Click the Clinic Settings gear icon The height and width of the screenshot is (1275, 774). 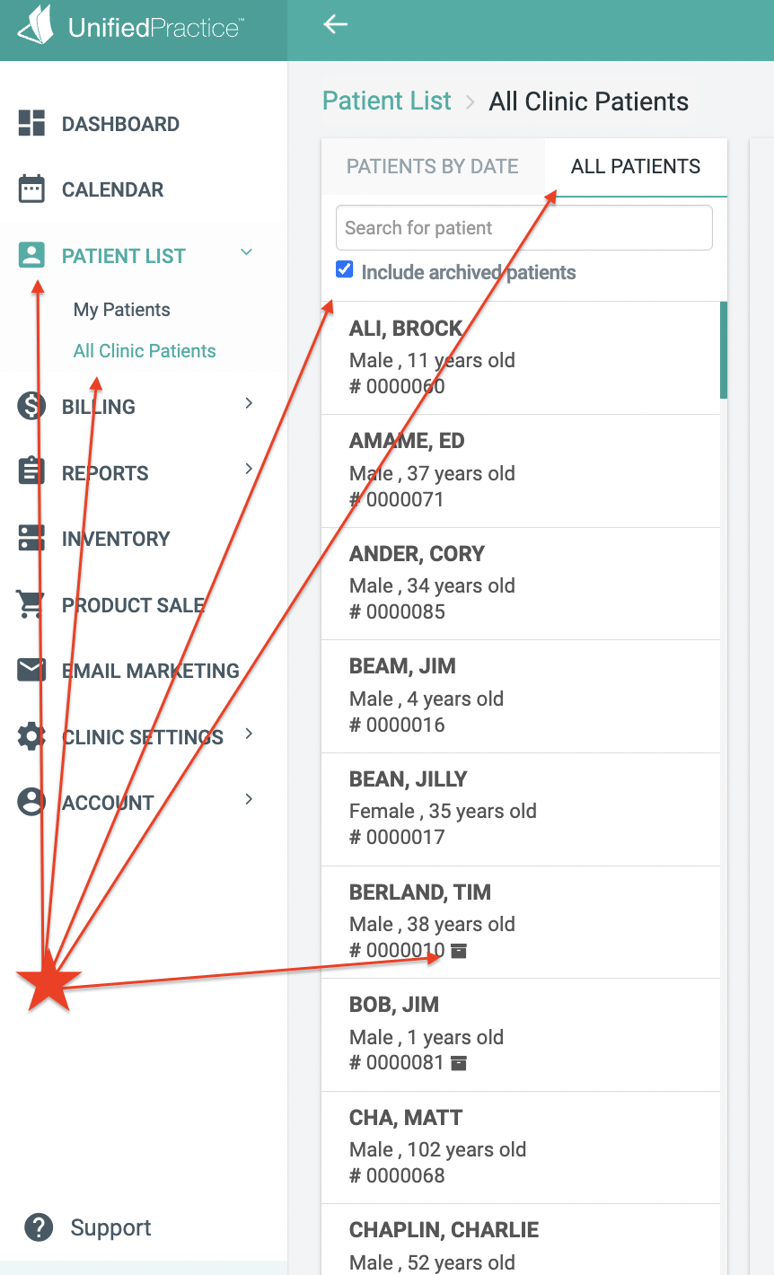[32, 737]
